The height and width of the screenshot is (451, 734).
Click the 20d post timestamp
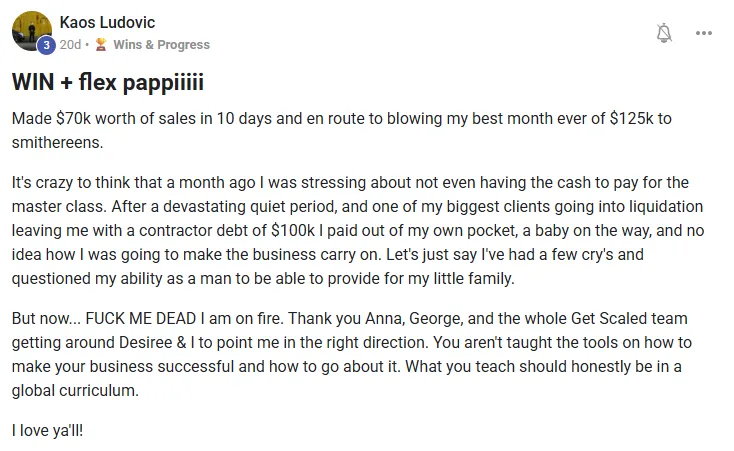pyautogui.click(x=70, y=44)
